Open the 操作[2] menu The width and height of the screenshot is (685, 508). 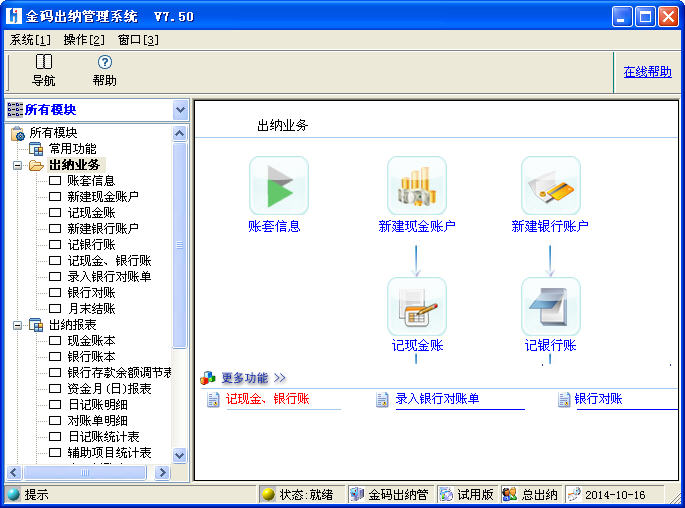pos(84,40)
